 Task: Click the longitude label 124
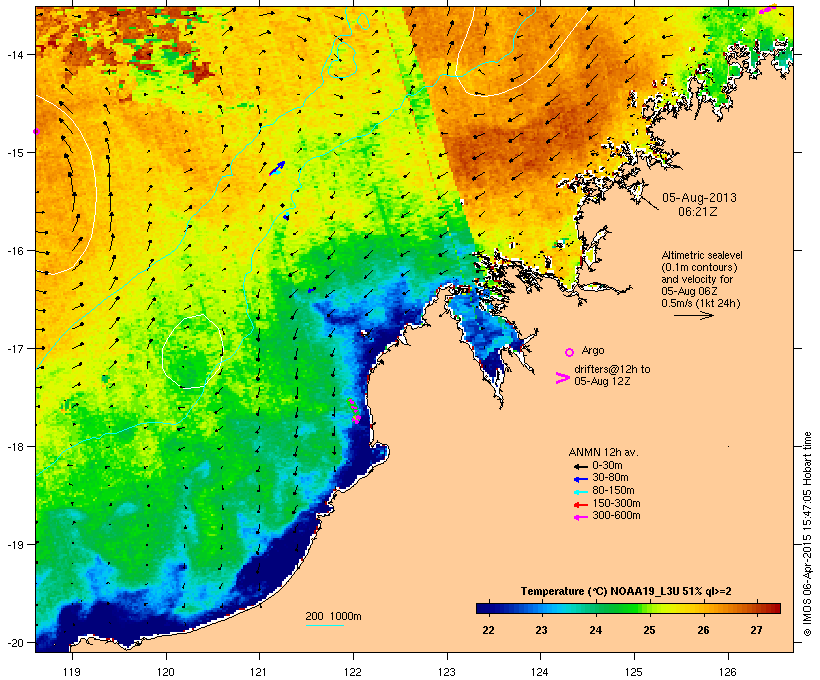[x=540, y=672]
